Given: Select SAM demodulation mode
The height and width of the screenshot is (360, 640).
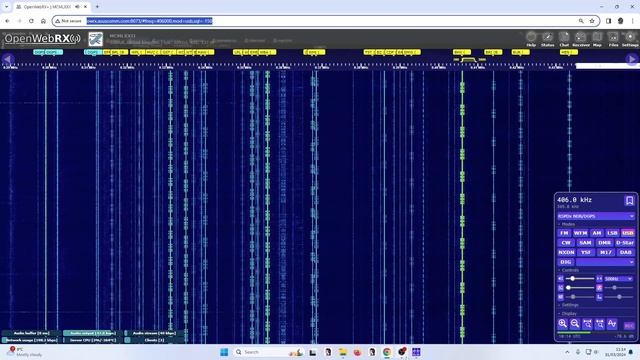Looking at the screenshot, I should 585,243.
